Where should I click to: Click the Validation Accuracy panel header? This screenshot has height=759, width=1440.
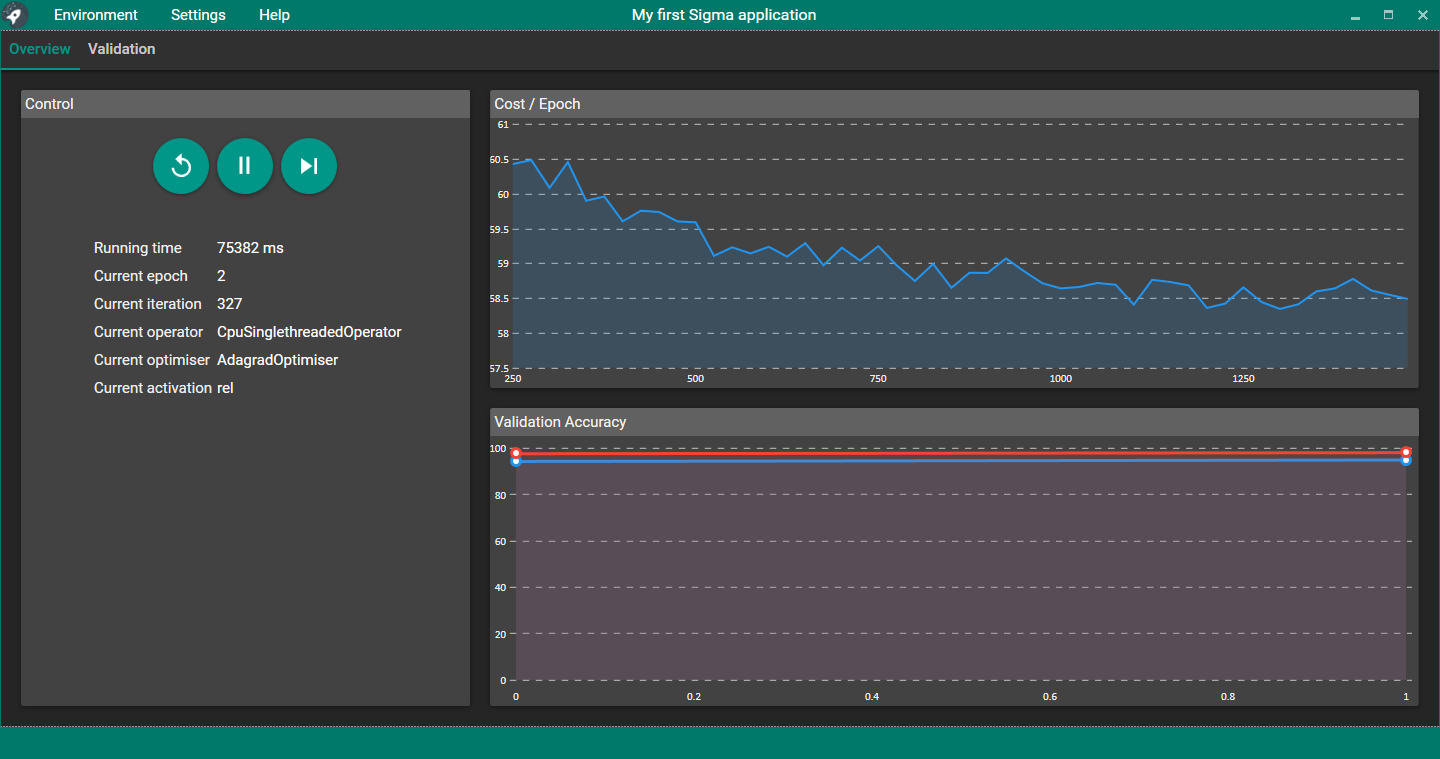coord(954,422)
